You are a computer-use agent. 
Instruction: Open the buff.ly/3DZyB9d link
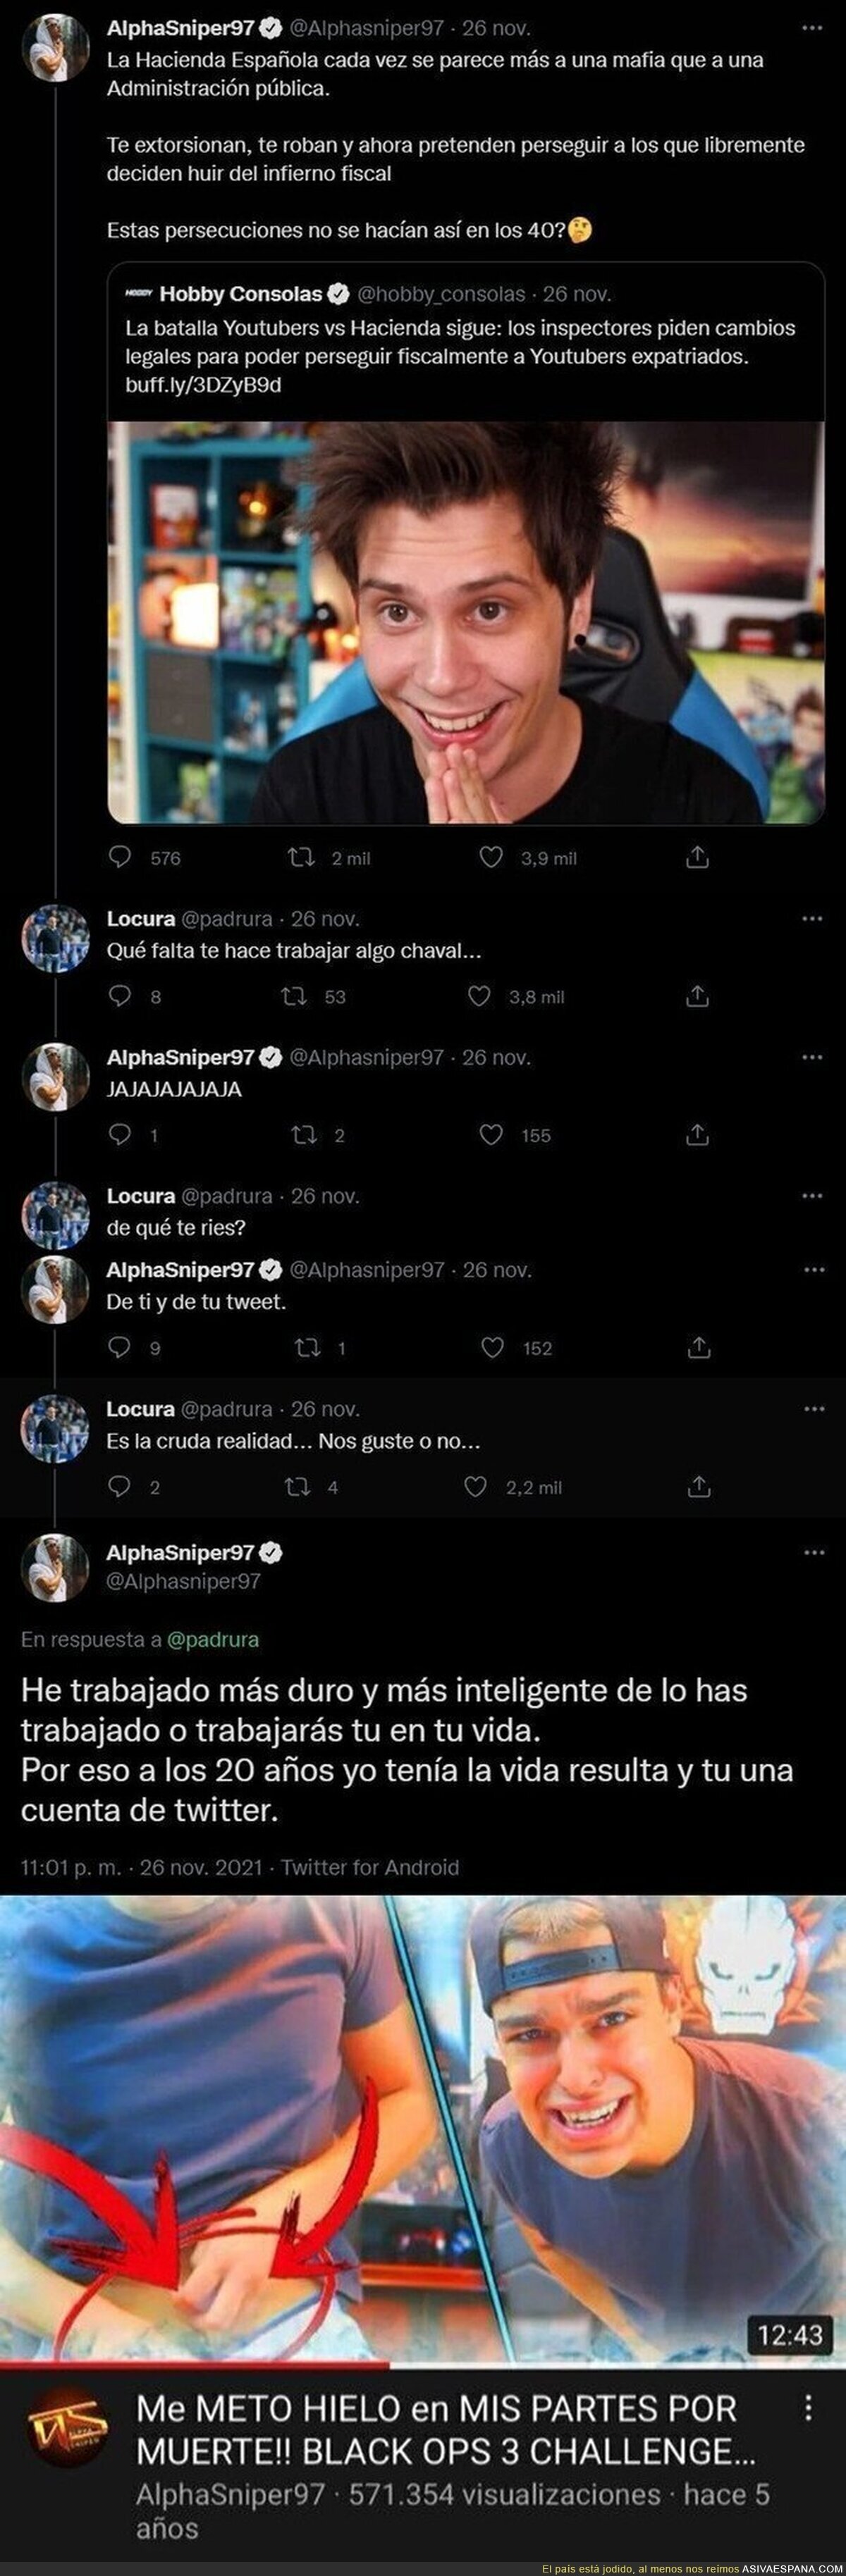point(203,385)
